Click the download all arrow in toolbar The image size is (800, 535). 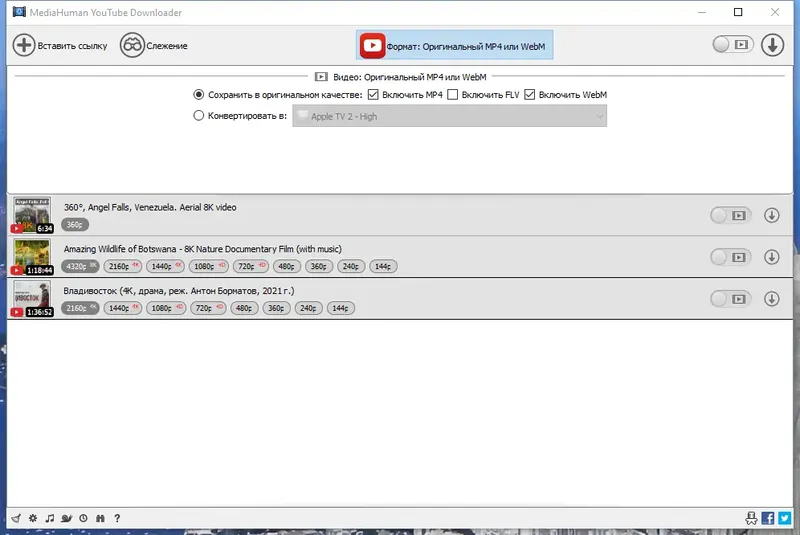(772, 45)
